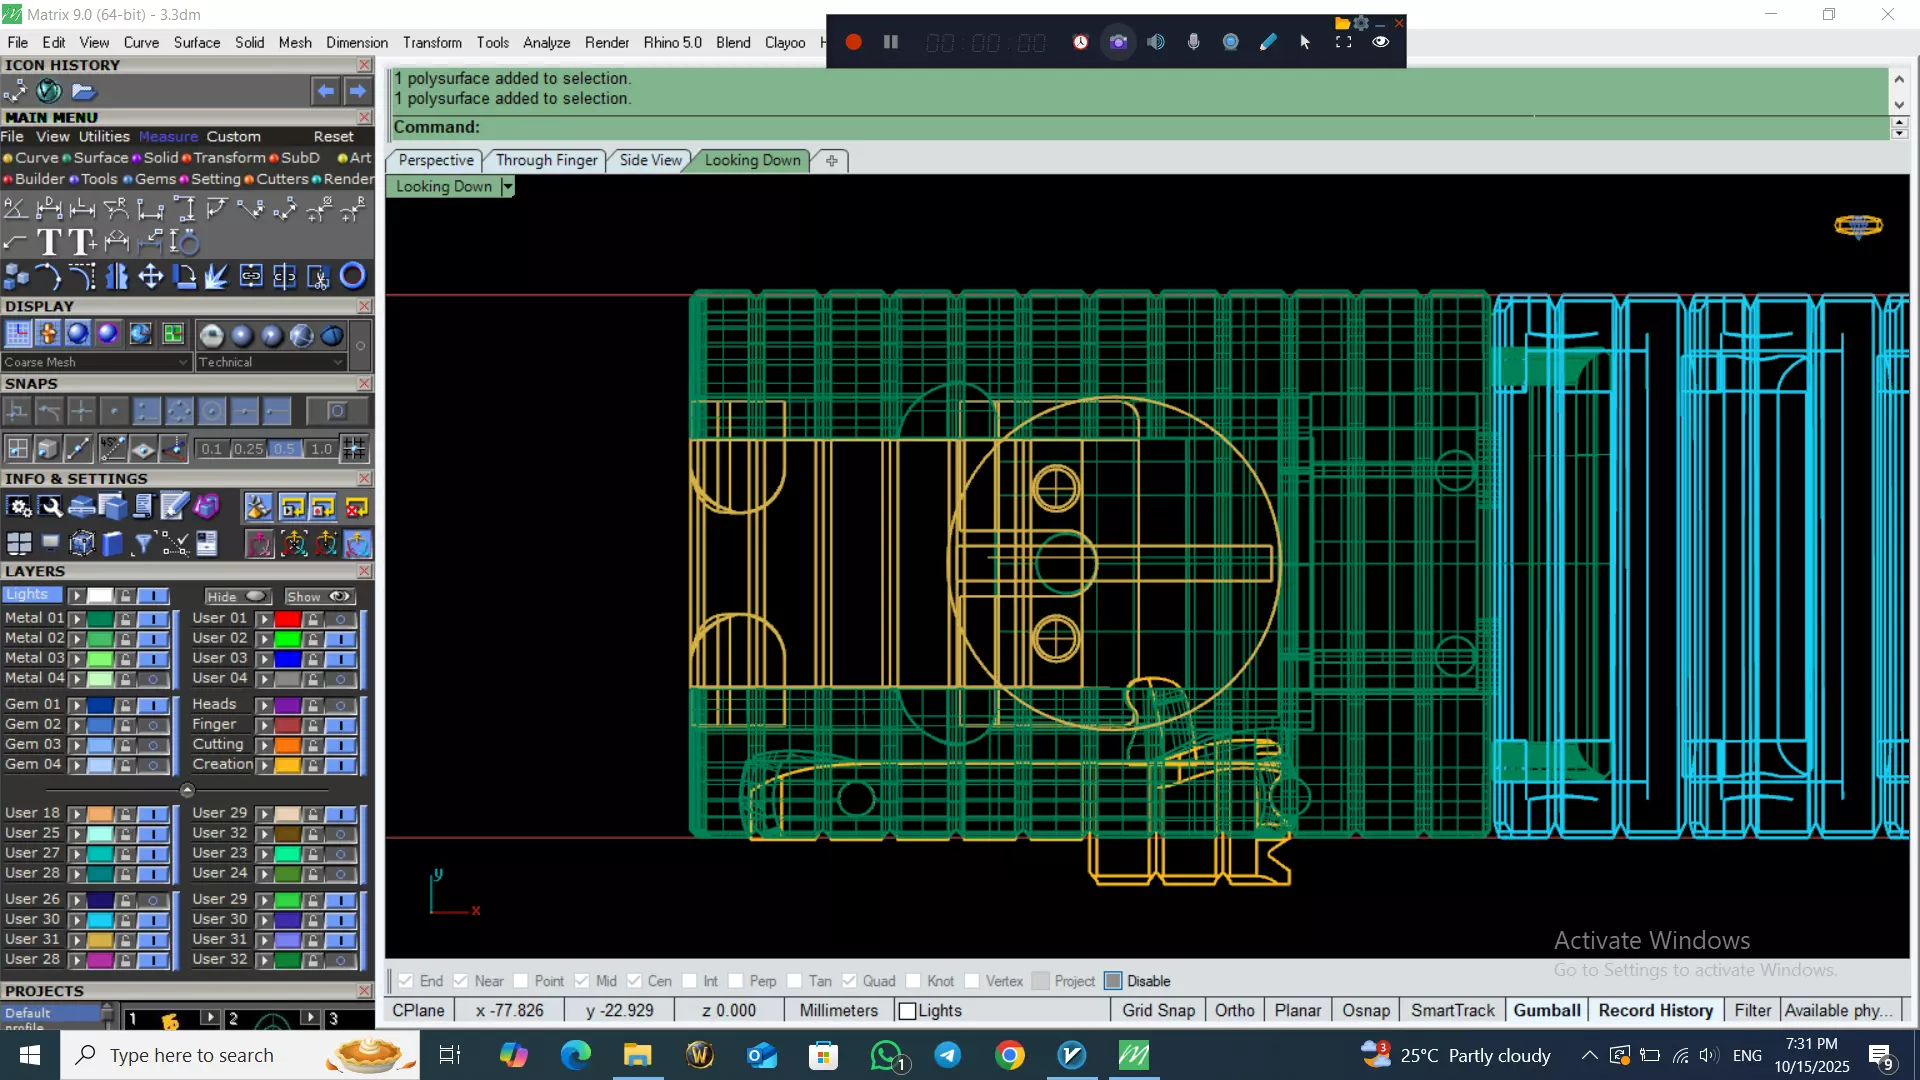Click the red color swatch of User 01 layer
Image resolution: width=1920 pixels, height=1080 pixels.
(288, 619)
